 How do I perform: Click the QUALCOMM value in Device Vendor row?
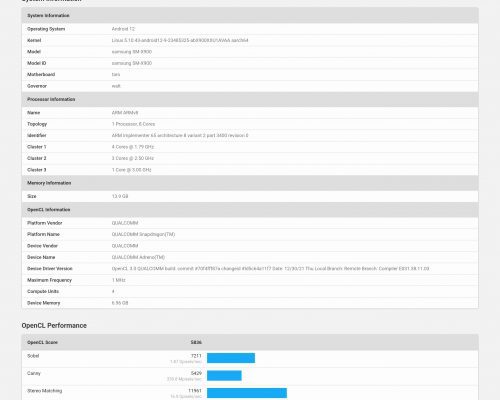pyautogui.click(x=125, y=246)
